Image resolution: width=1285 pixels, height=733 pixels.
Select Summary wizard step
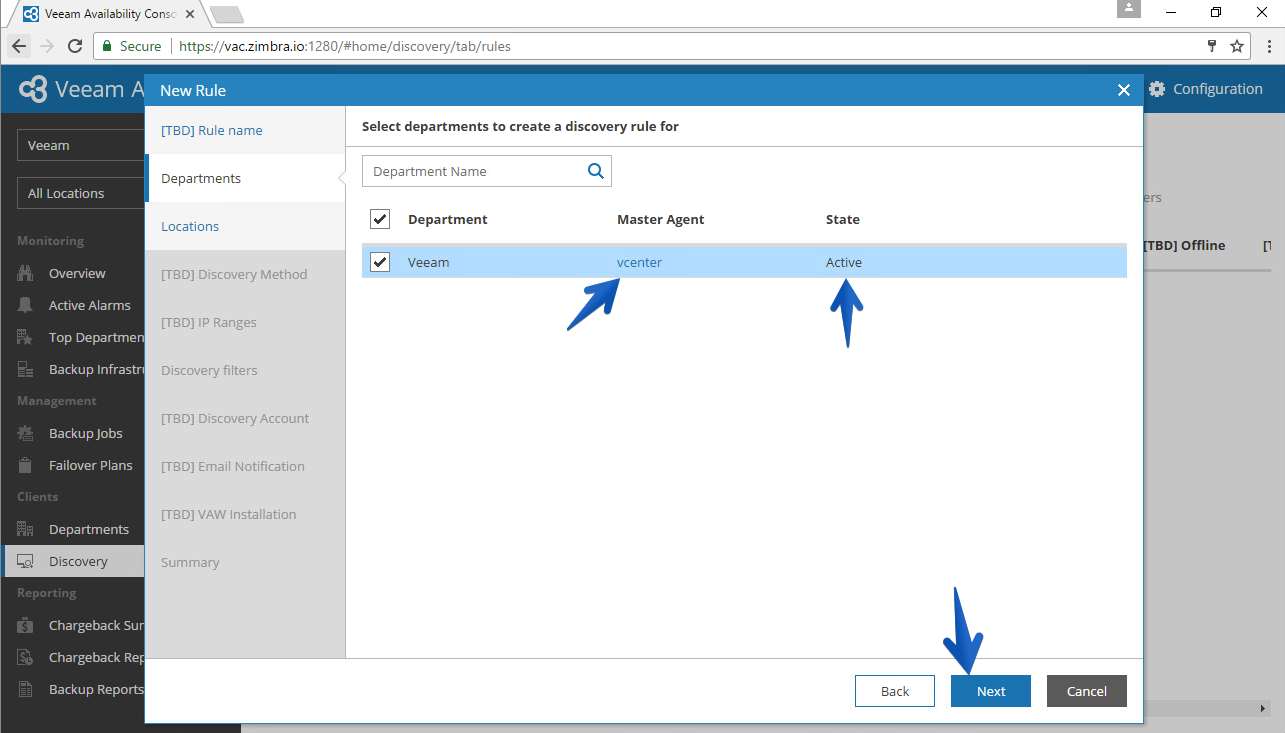point(245,562)
